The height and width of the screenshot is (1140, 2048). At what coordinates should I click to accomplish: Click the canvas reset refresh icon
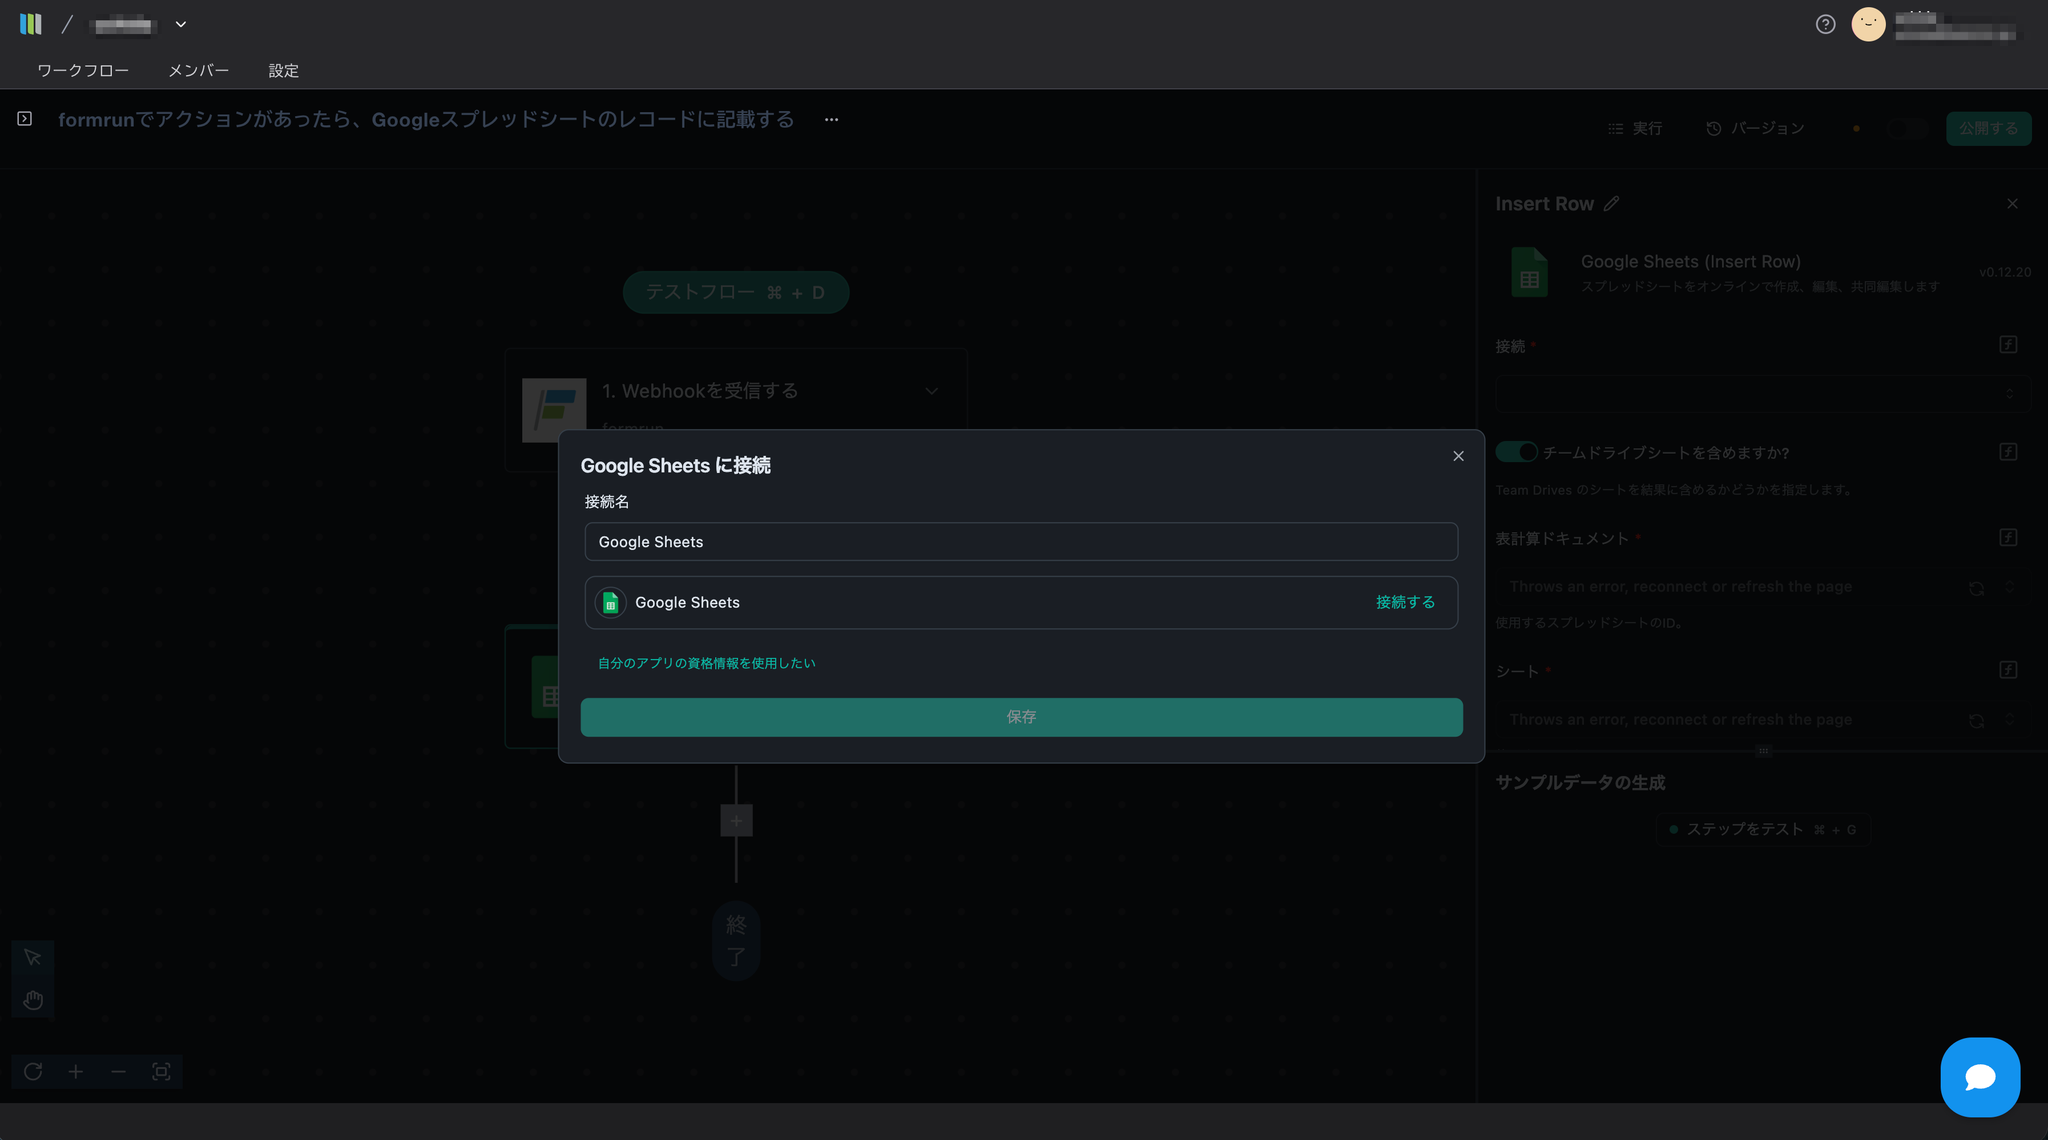pos(33,1072)
